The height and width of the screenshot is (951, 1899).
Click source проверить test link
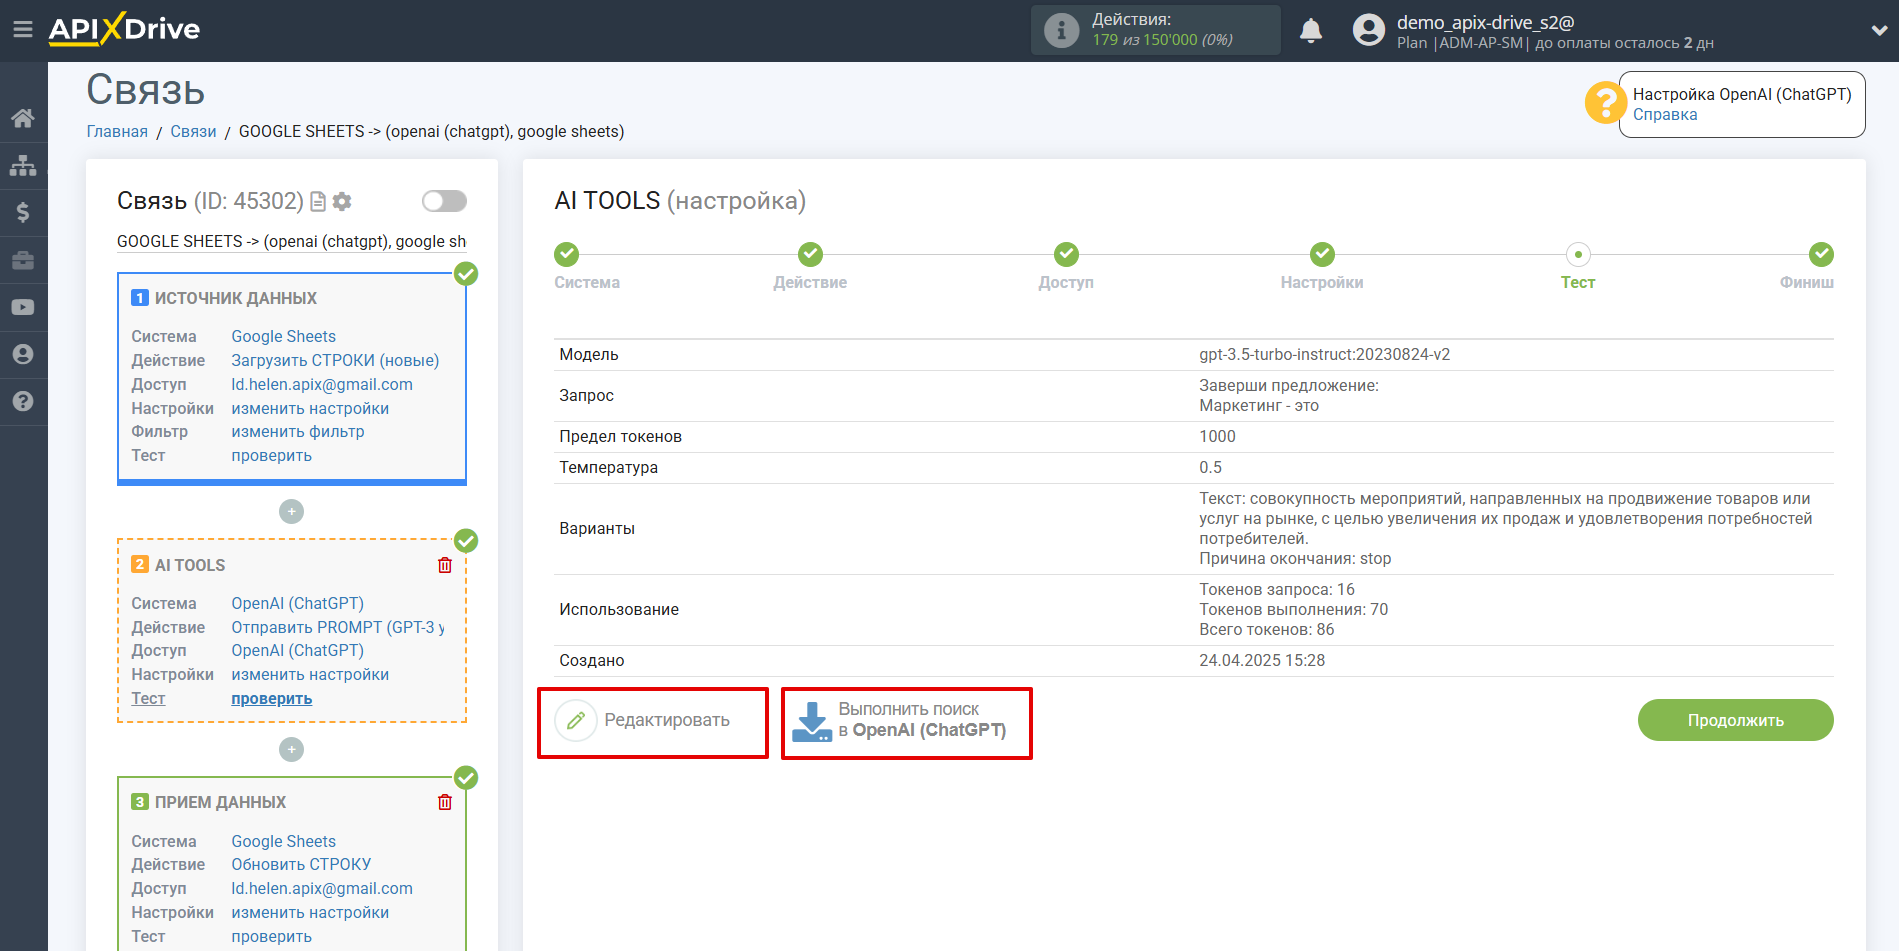(x=271, y=456)
